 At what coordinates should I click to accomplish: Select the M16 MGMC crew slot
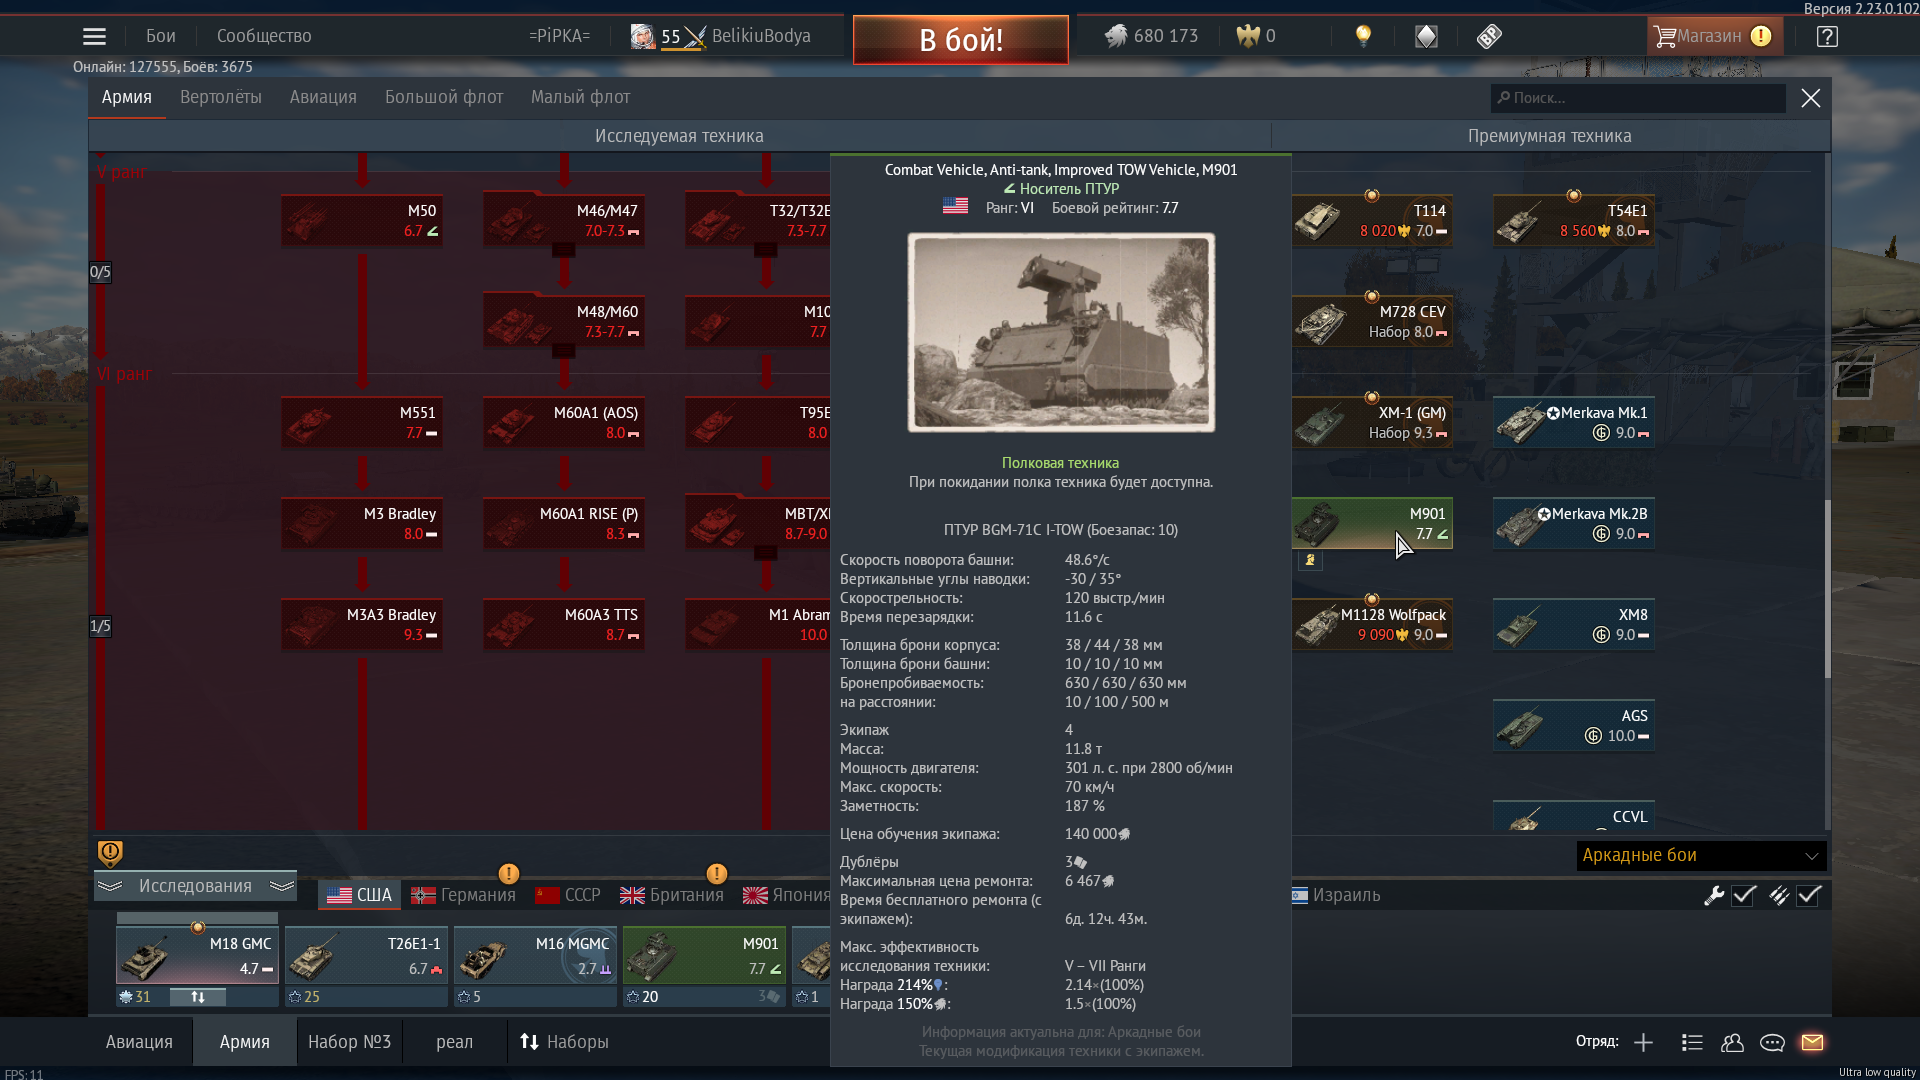tap(535, 957)
